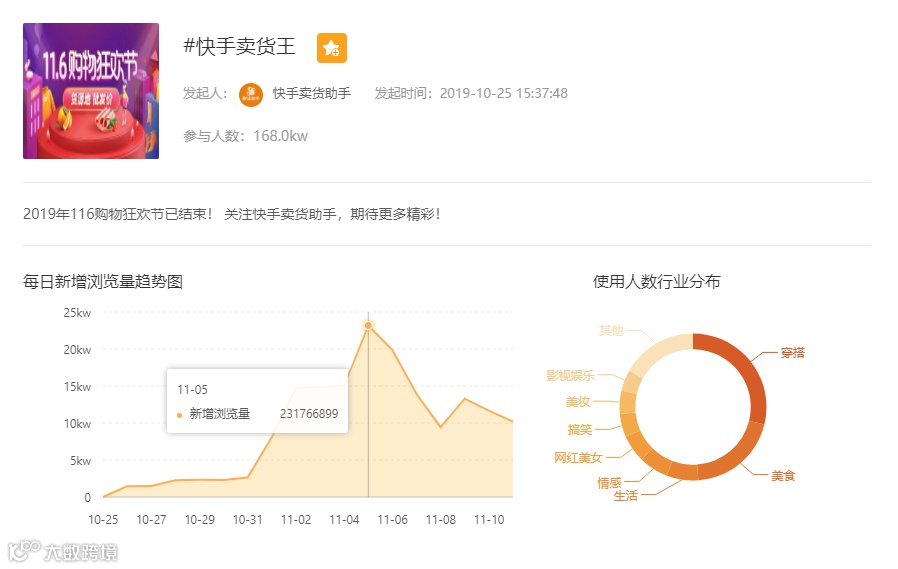Viewport: 898px width, 569px height.
Task: Click the 影视娱乐 donut chart label
Action: [570, 376]
